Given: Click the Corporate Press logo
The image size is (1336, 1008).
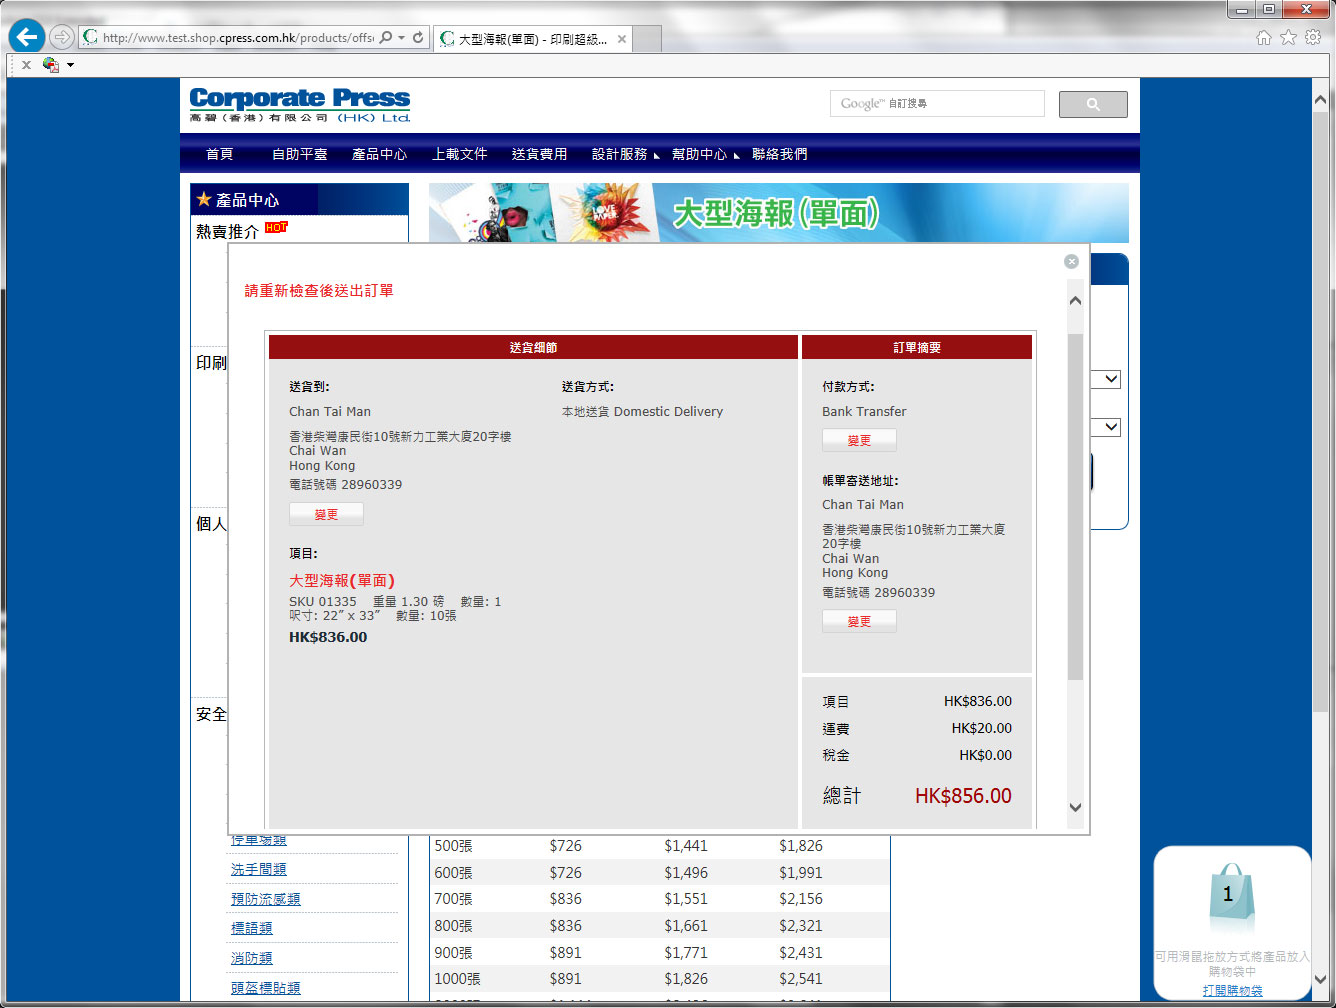Looking at the screenshot, I should pos(300,104).
